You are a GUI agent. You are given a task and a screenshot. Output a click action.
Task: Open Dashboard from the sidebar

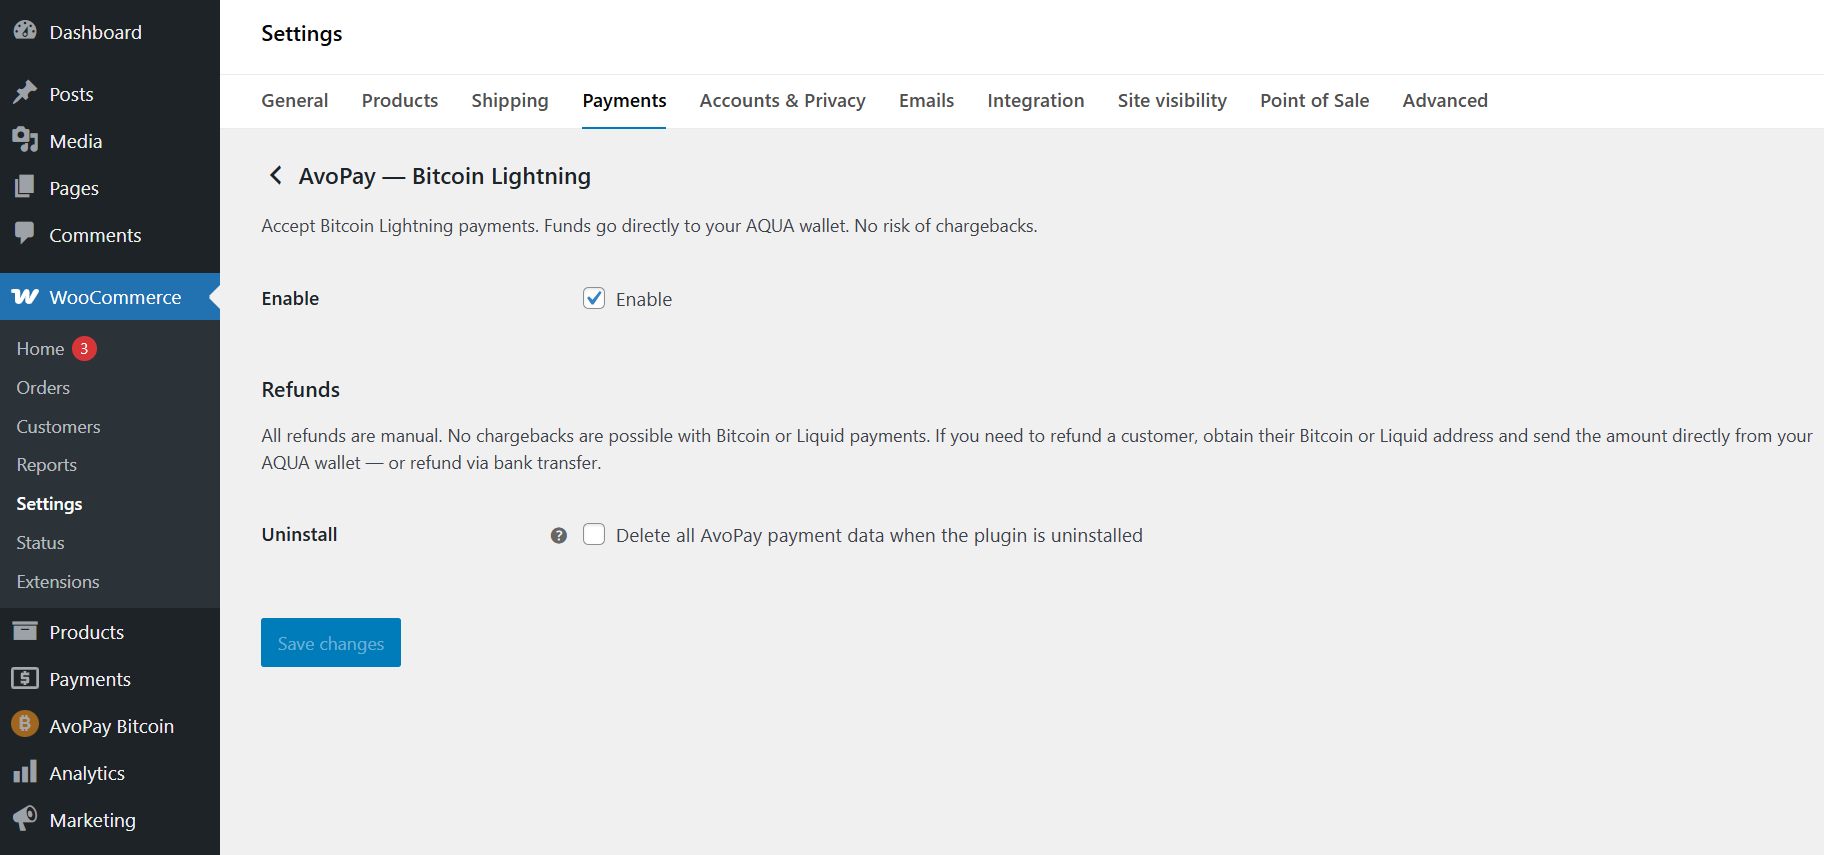point(110,32)
